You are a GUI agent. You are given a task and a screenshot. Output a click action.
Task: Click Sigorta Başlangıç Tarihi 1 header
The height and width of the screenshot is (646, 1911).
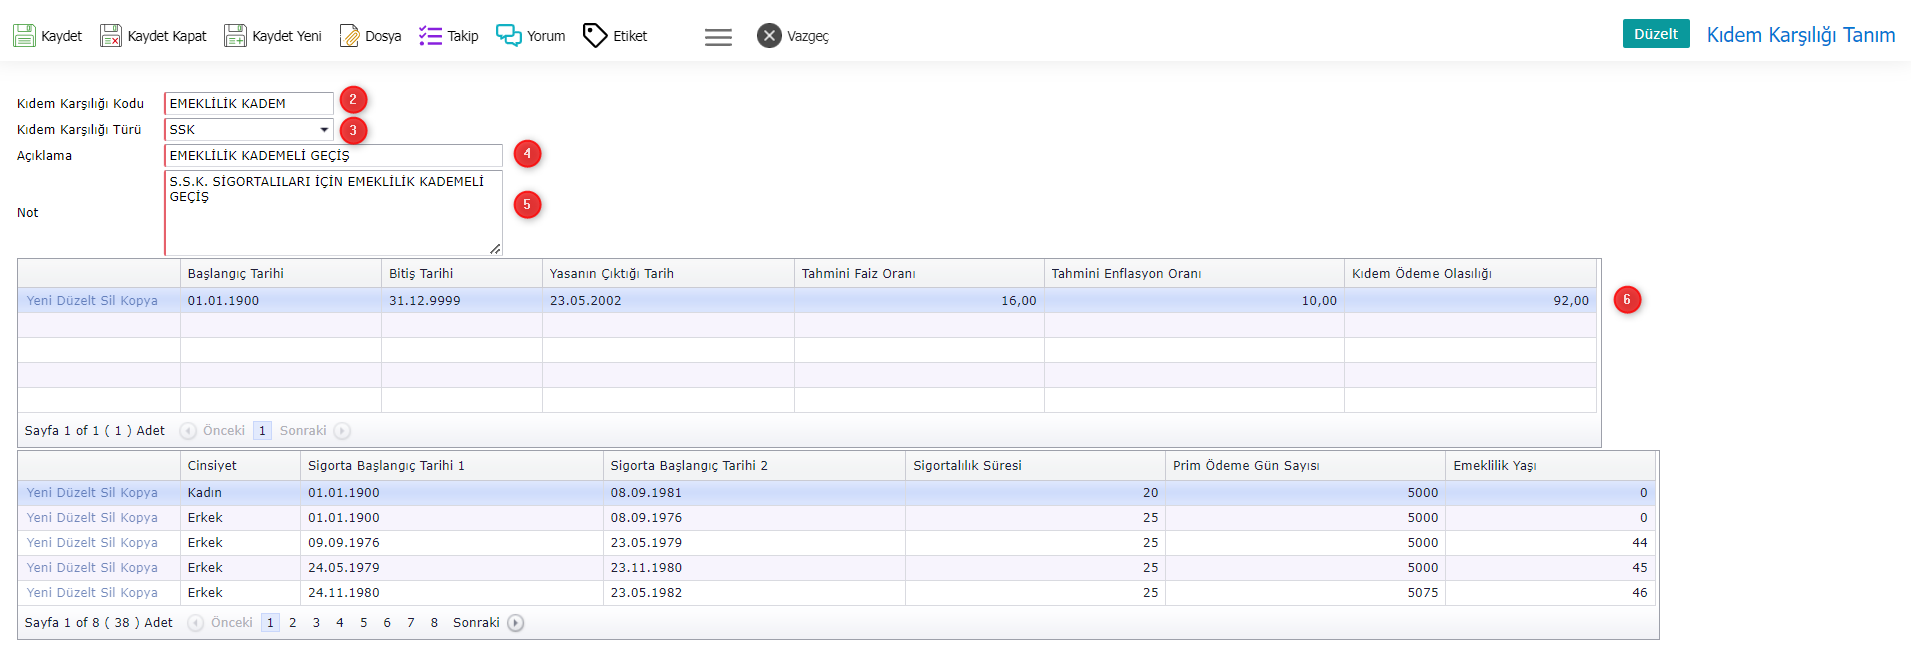pos(452,466)
